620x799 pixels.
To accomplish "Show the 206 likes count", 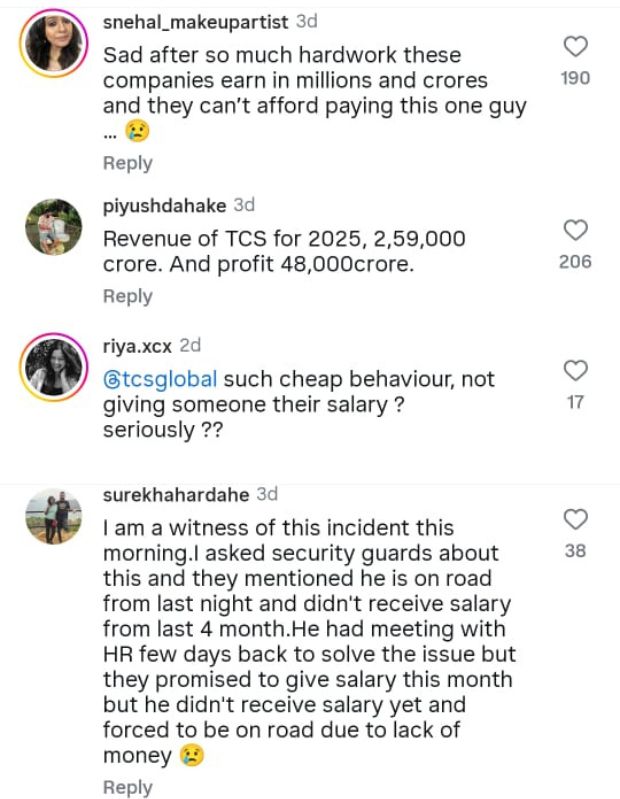I will (575, 262).
